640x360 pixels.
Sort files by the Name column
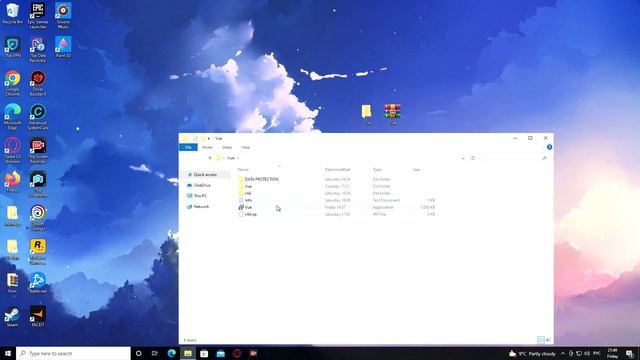tap(243, 169)
